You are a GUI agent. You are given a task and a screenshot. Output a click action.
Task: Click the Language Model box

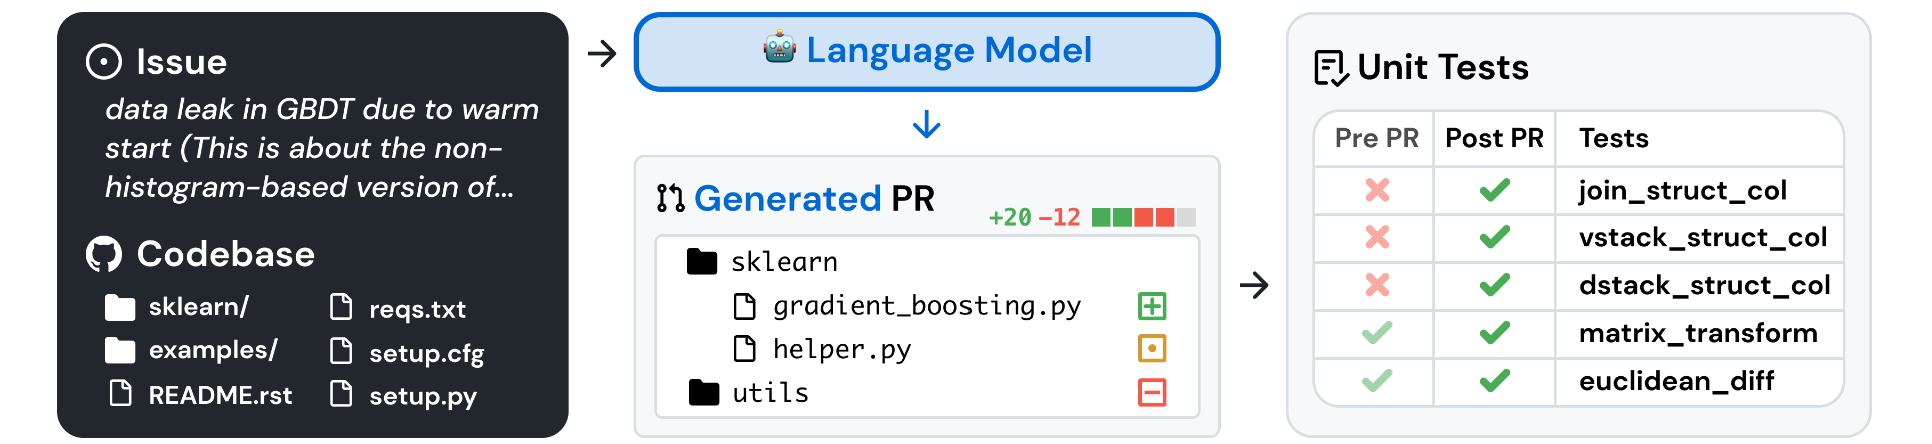(x=927, y=52)
